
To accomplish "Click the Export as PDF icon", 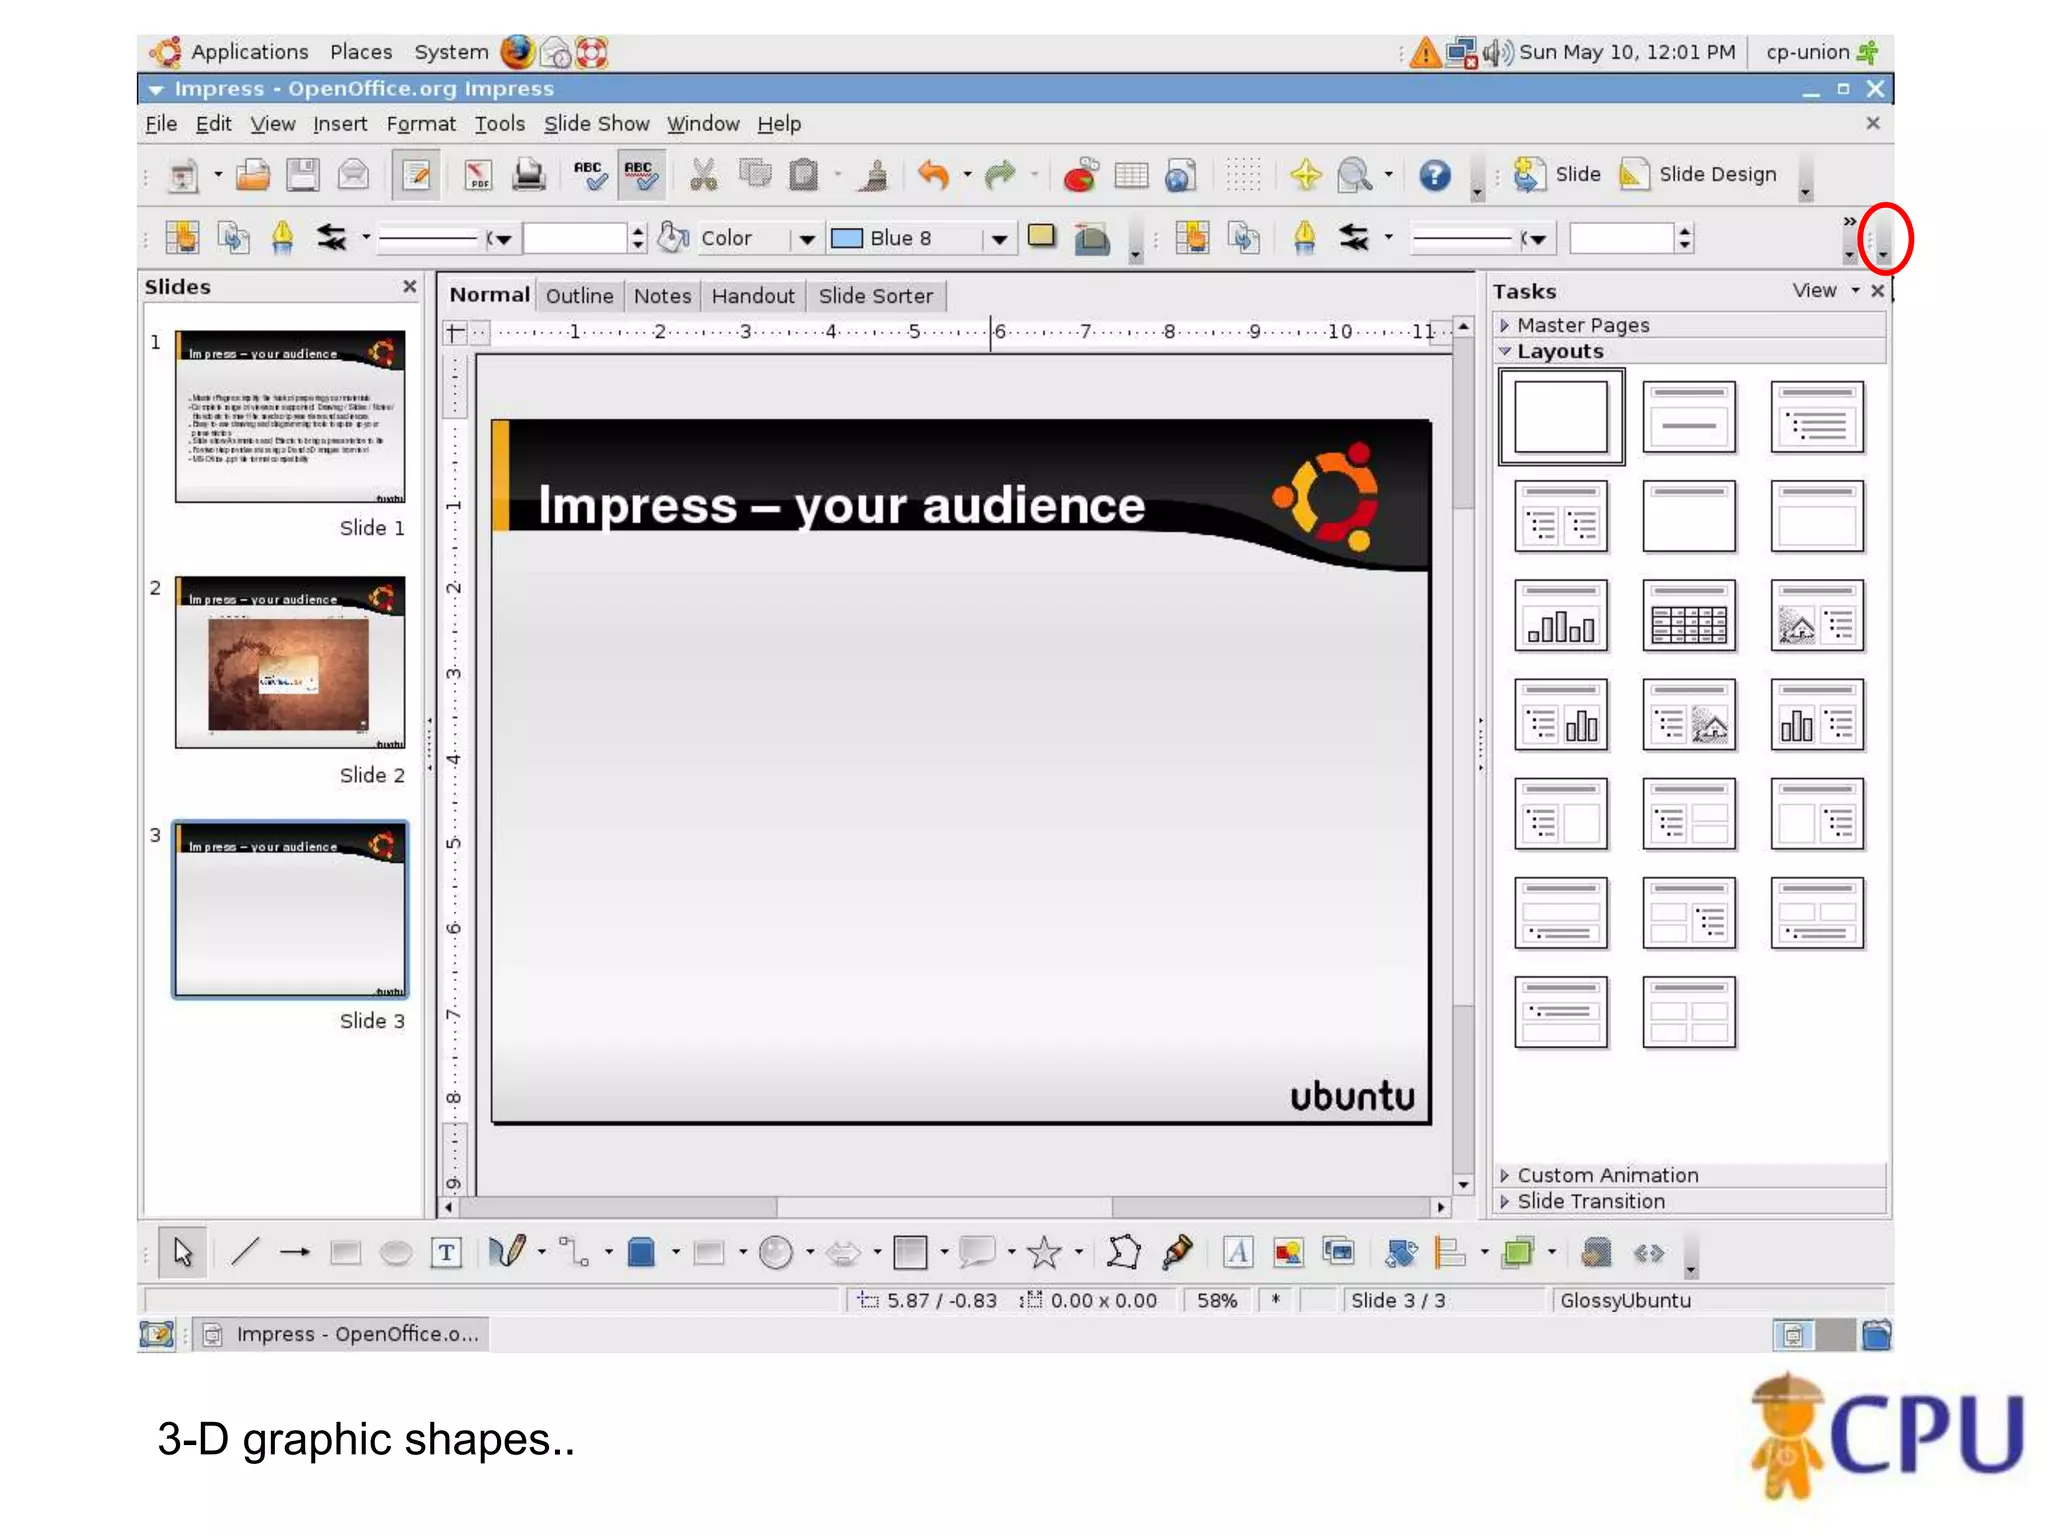I will pos(478,176).
